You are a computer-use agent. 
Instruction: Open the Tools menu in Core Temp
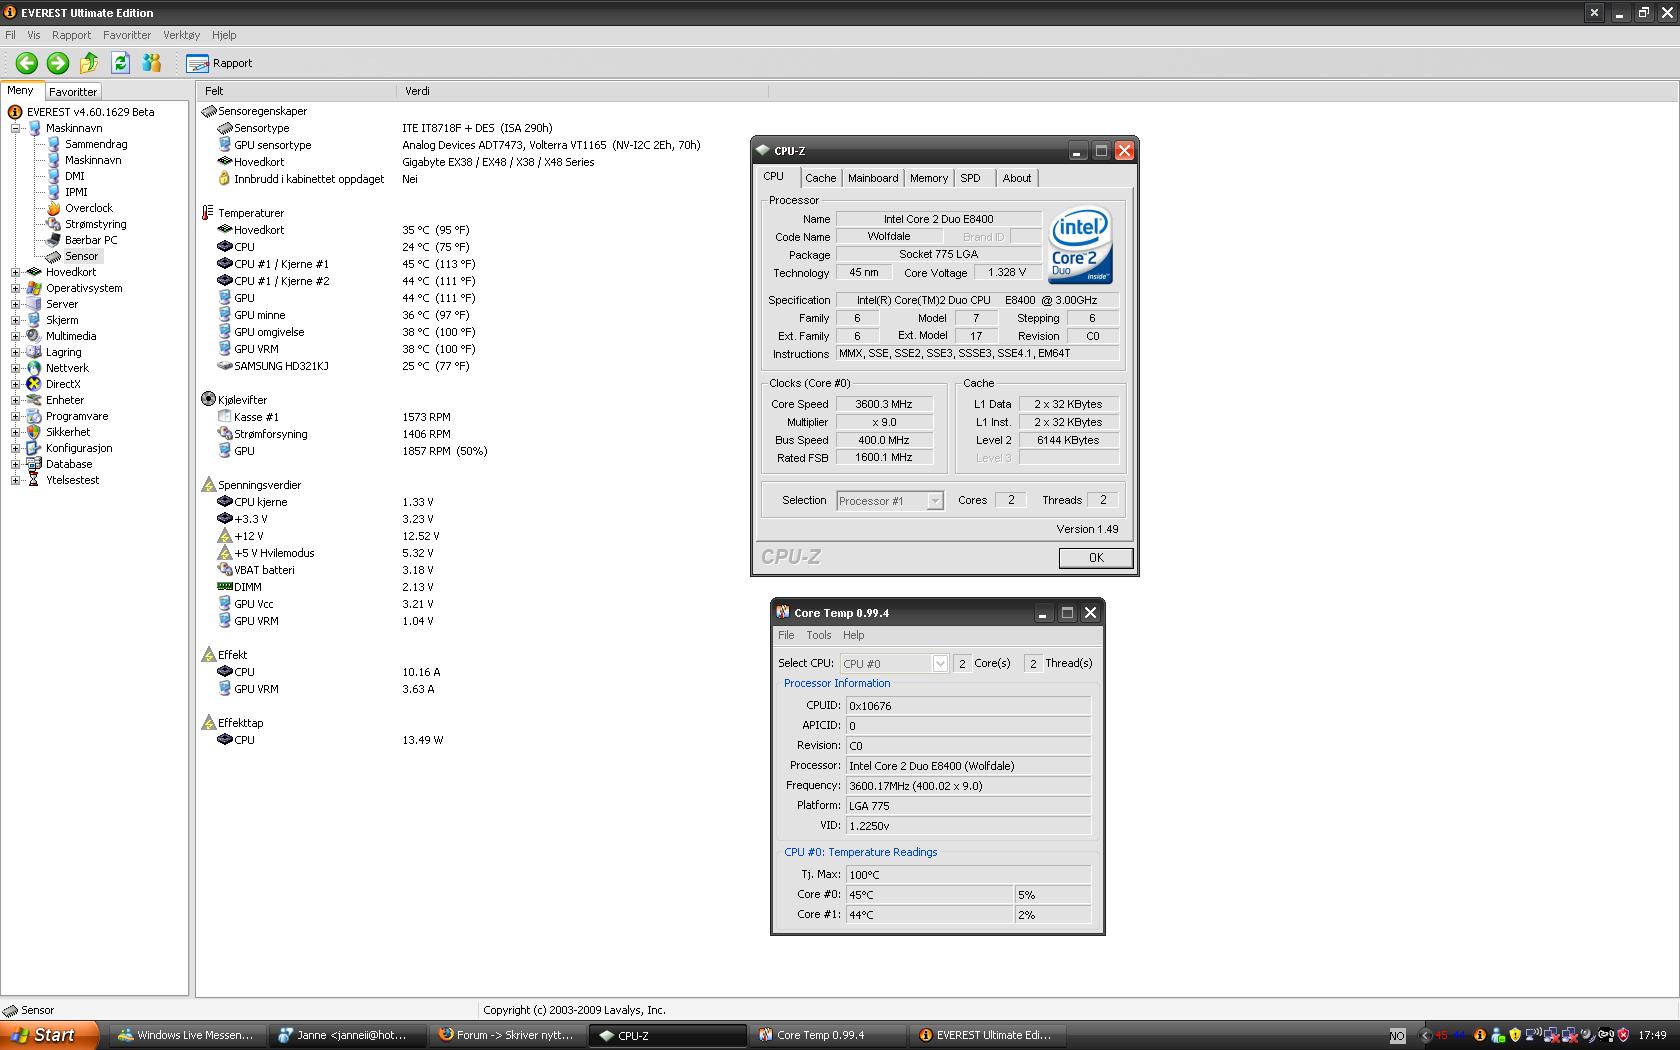click(819, 635)
